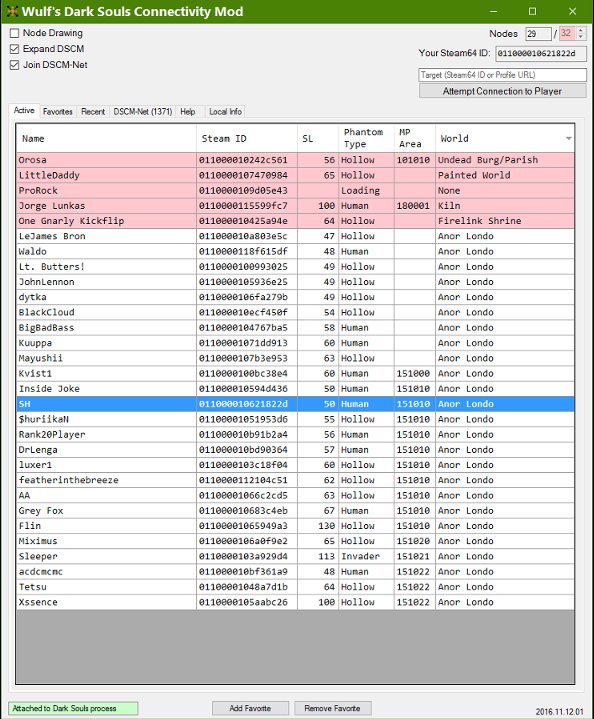Sort by the Name column header
Screen dimensions: 594x719
pos(106,138)
